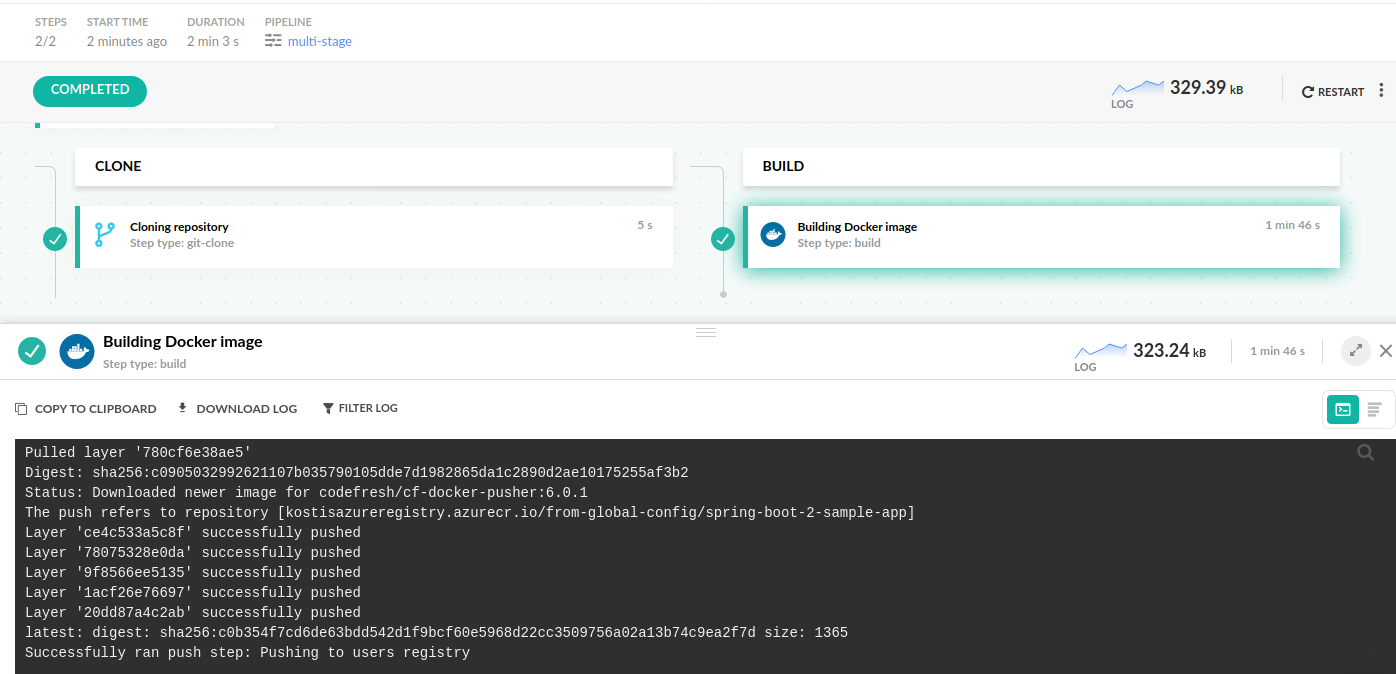Close the Building Docker image log panel
The width and height of the screenshot is (1396, 674).
click(1385, 351)
